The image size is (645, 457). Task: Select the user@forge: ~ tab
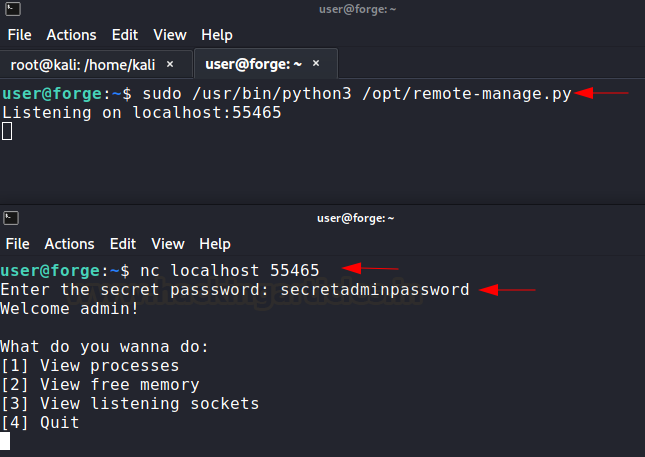tap(253, 64)
